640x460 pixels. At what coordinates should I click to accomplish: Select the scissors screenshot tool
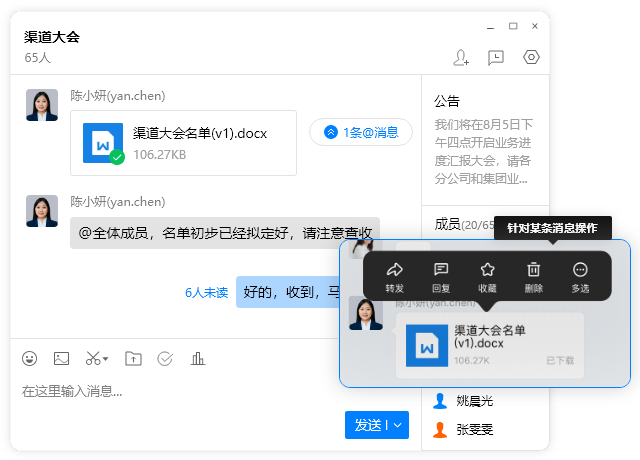pos(93,358)
